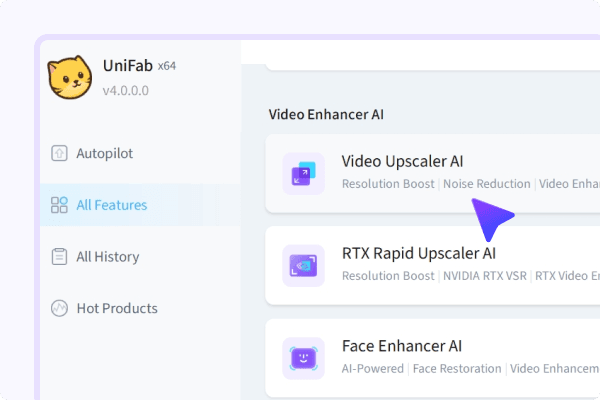This screenshot has height=400, width=600.
Task: Click the NVIDIA RTX VSR tag
Action: coord(487,276)
